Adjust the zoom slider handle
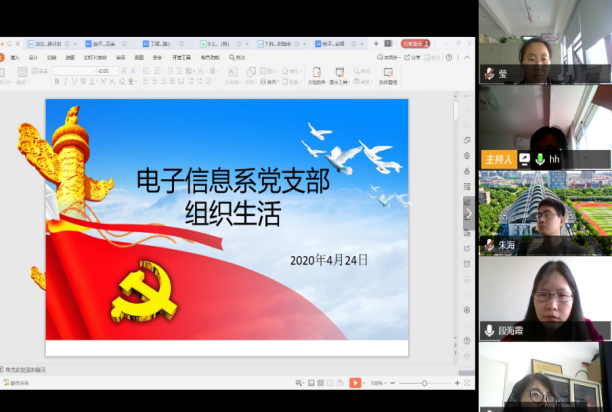Image resolution: width=612 pixels, height=412 pixels. [425, 383]
